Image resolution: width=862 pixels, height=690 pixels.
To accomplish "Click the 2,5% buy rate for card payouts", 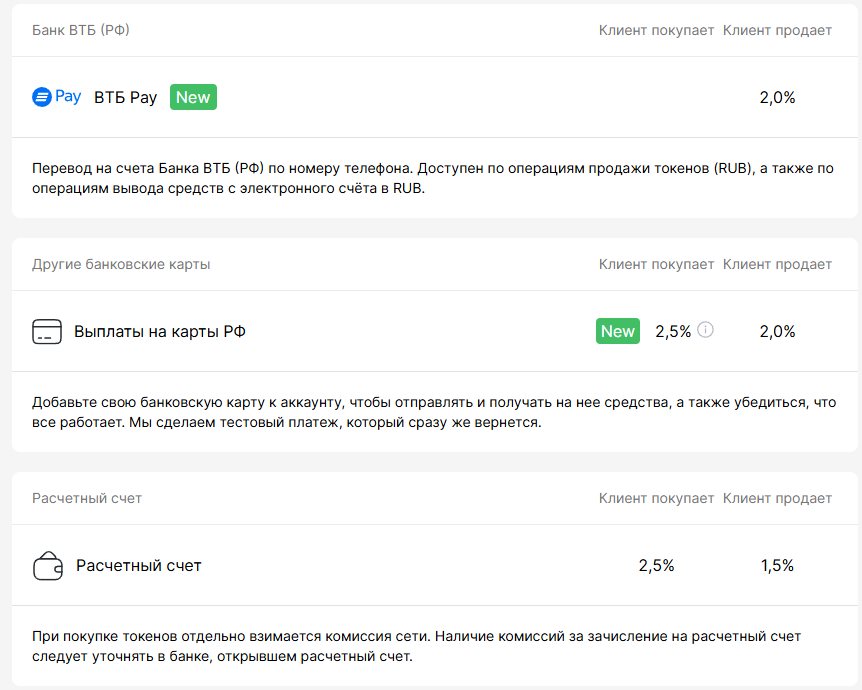I will (673, 332).
